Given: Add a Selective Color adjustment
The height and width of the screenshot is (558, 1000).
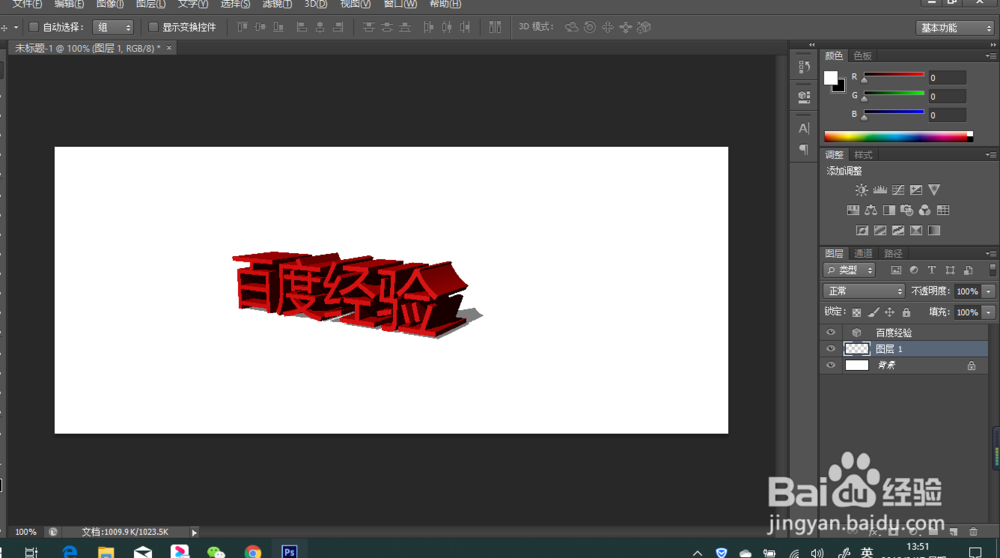Looking at the screenshot, I should click(916, 230).
